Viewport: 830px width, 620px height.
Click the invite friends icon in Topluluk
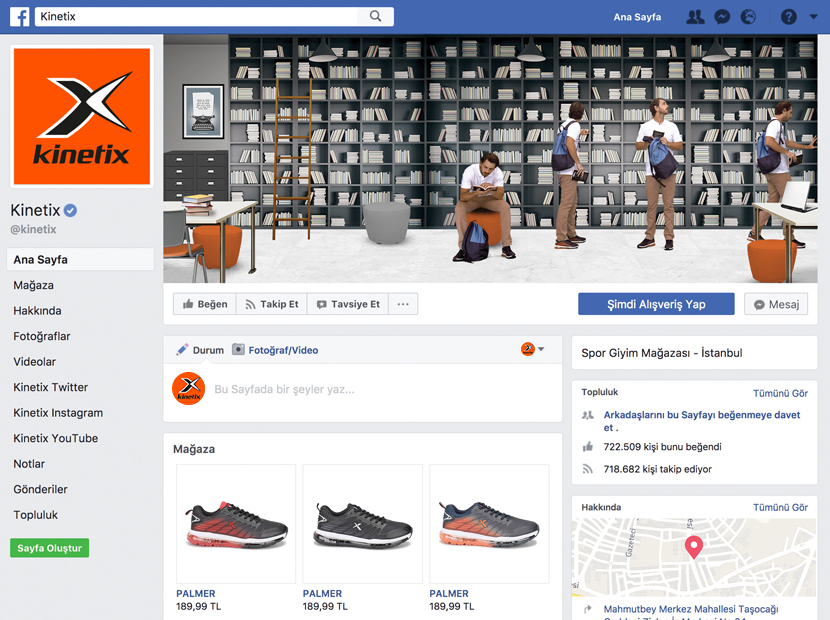pos(588,415)
